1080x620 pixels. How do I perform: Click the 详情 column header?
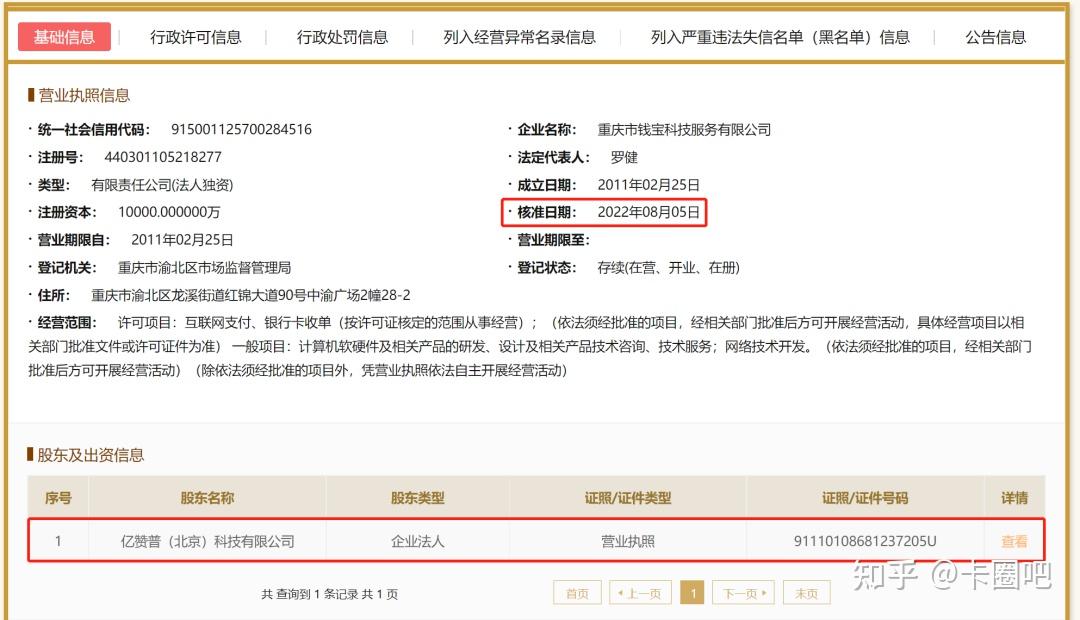(1014, 498)
